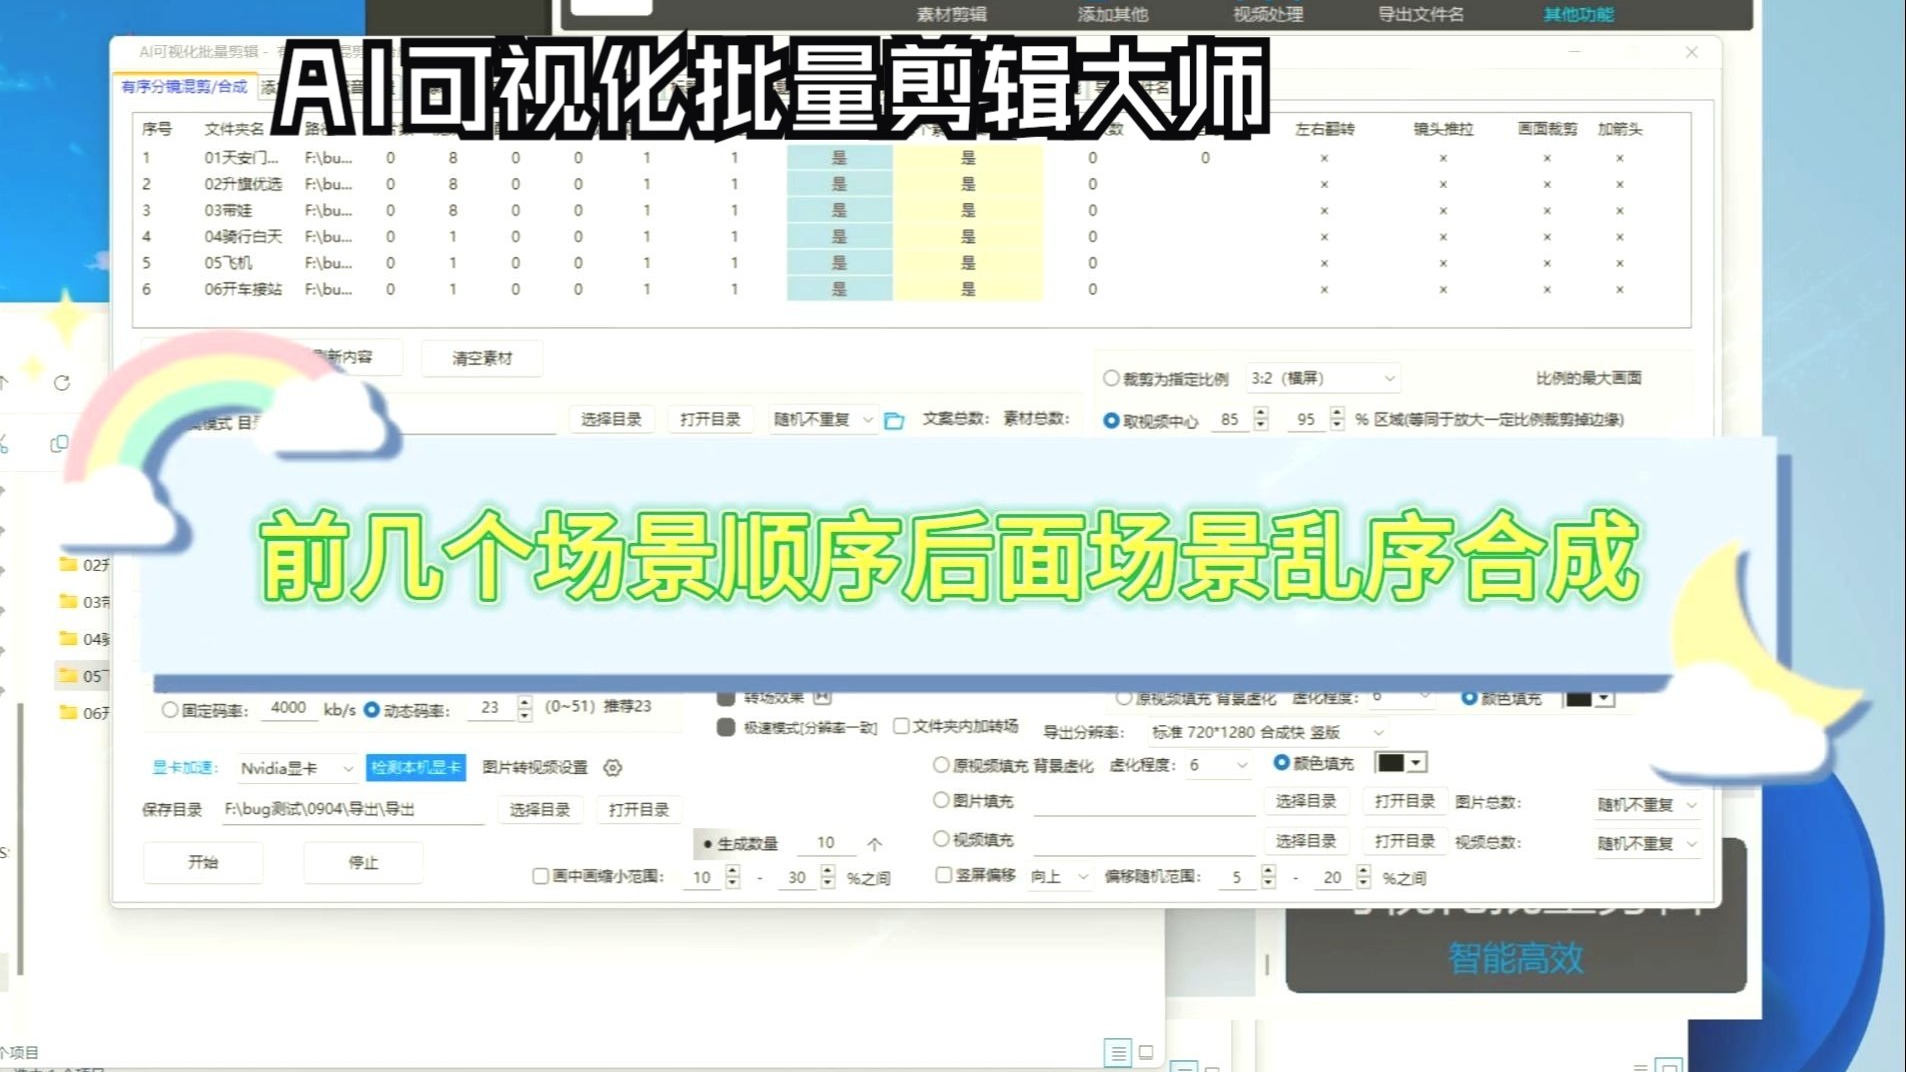
Task: Open 随机不重复 dropdown for 视频总数
Action: 1646,843
